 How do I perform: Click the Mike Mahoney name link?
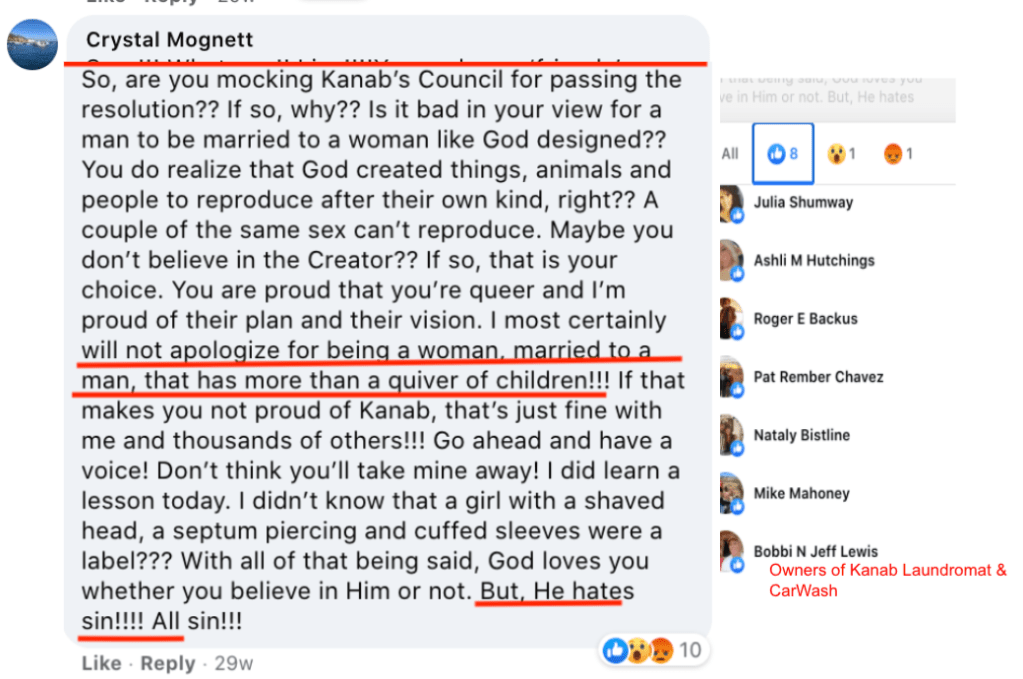click(801, 493)
